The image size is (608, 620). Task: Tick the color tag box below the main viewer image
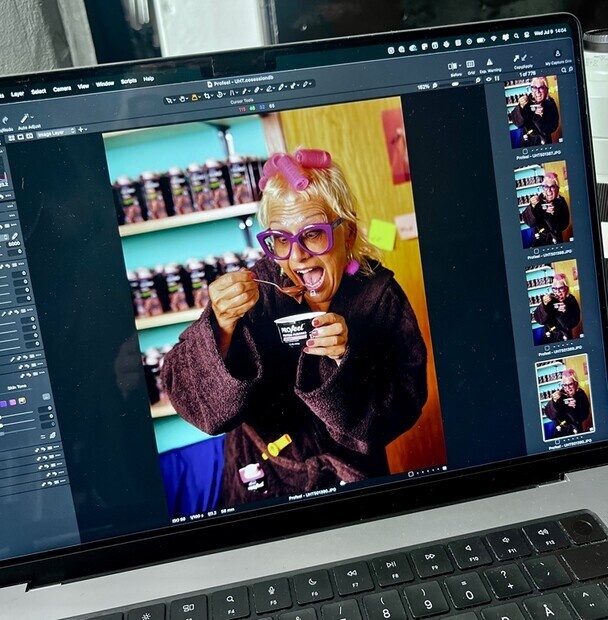(x=411, y=474)
